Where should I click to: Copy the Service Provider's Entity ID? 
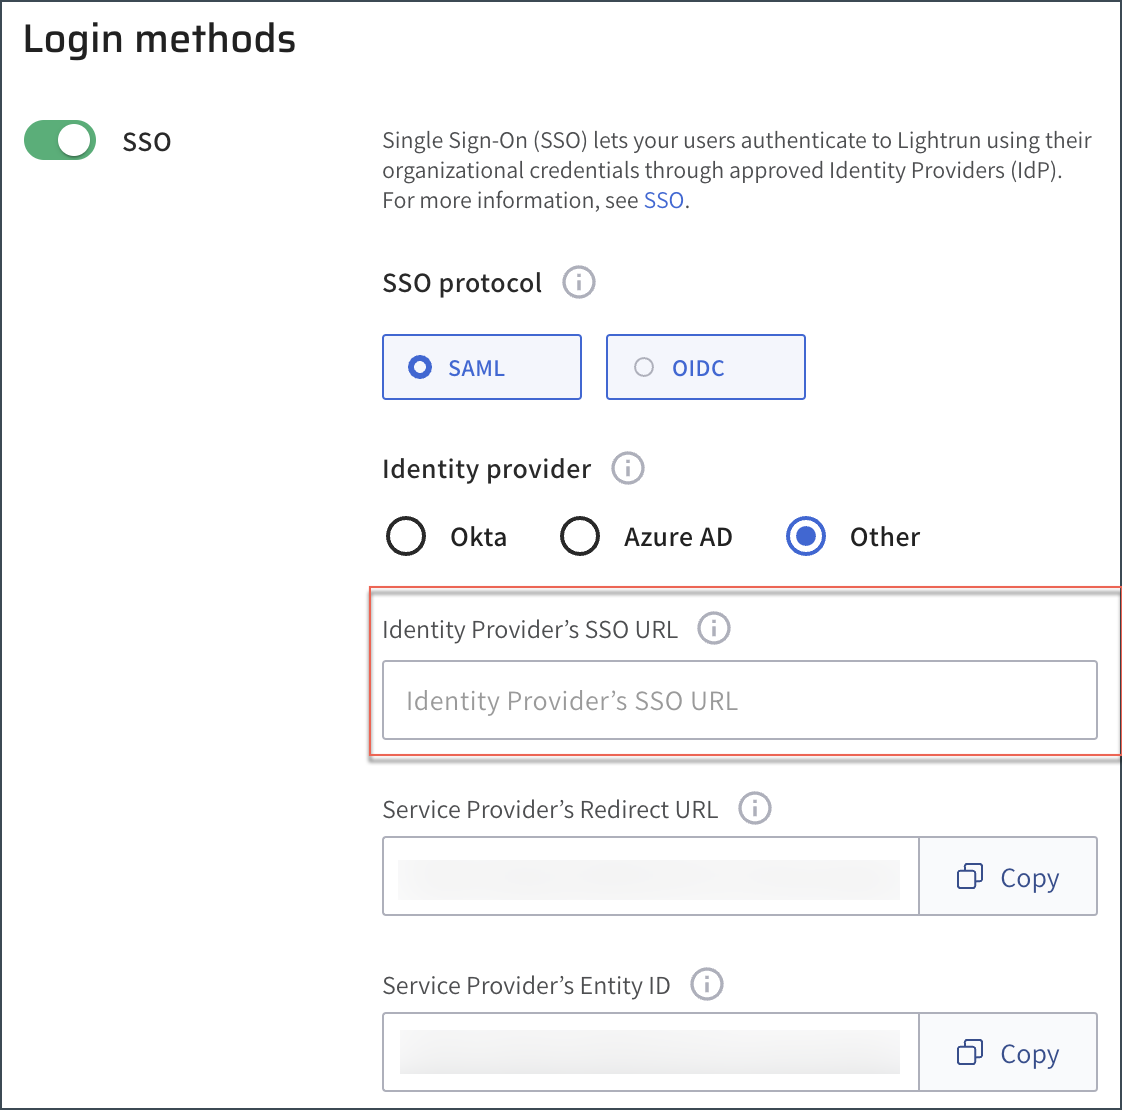click(x=1007, y=1053)
